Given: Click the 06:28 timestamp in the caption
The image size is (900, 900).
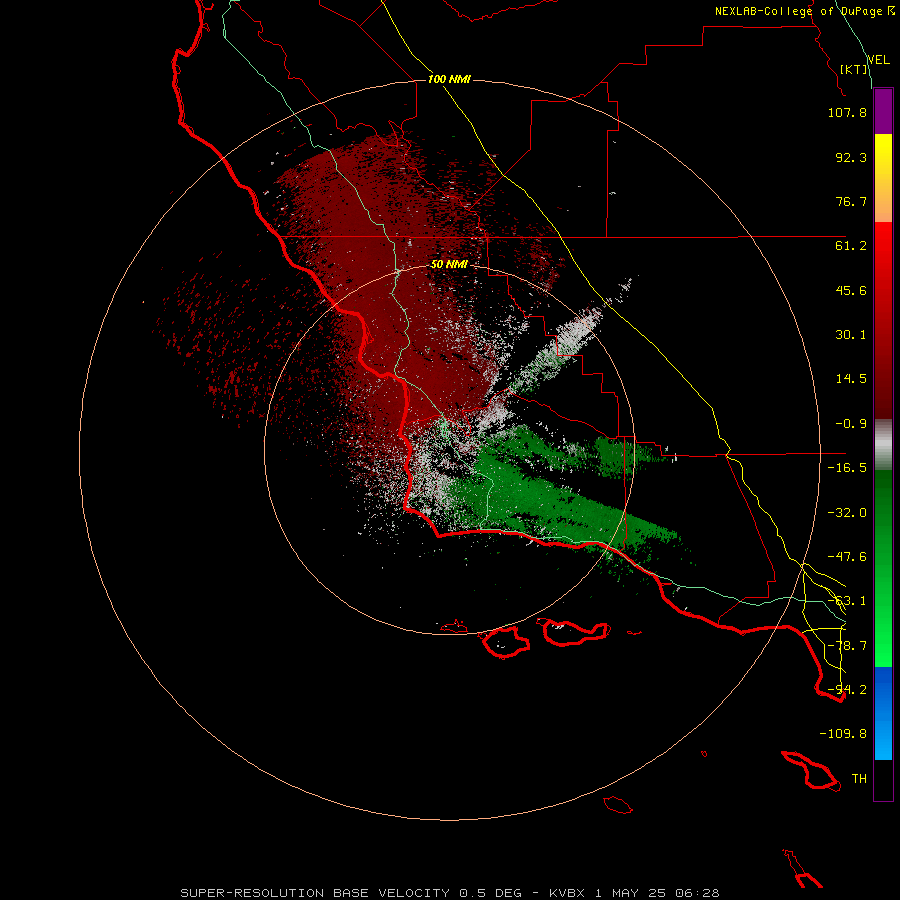Looking at the screenshot, I should 697,893.
